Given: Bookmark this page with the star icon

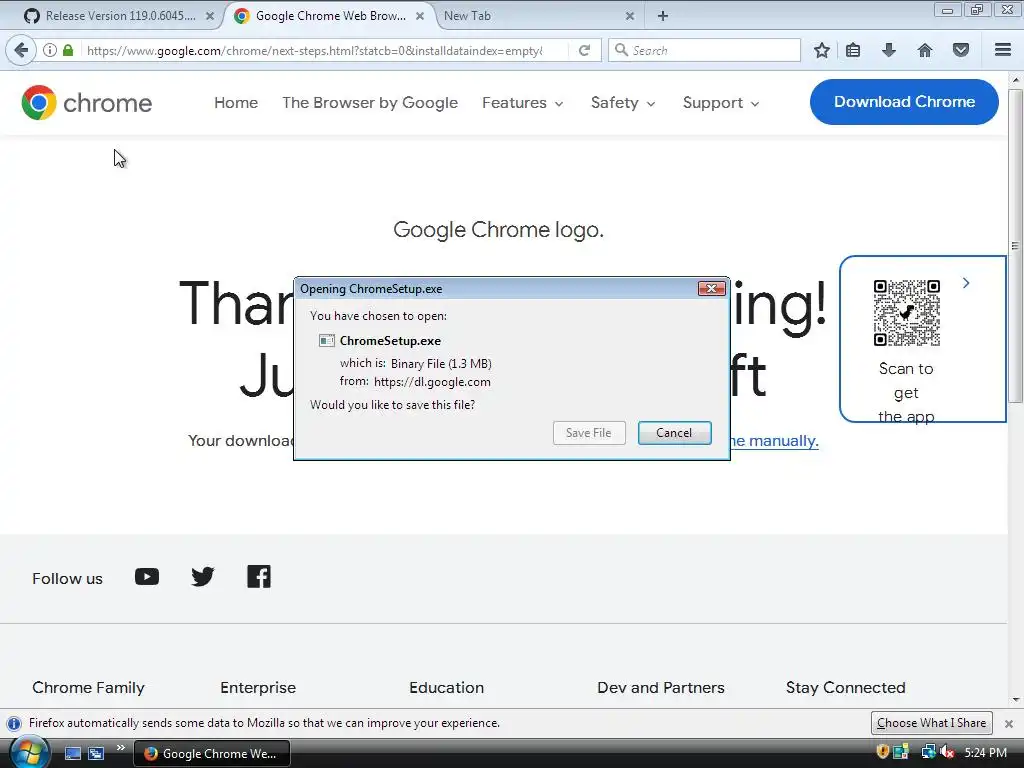Looking at the screenshot, I should tap(822, 50).
